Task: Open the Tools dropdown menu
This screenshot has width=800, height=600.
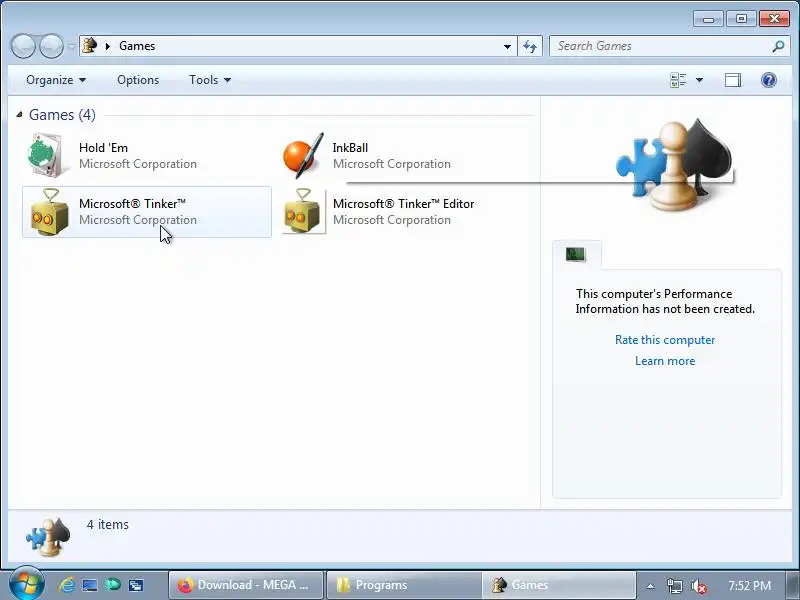Action: [x=210, y=80]
